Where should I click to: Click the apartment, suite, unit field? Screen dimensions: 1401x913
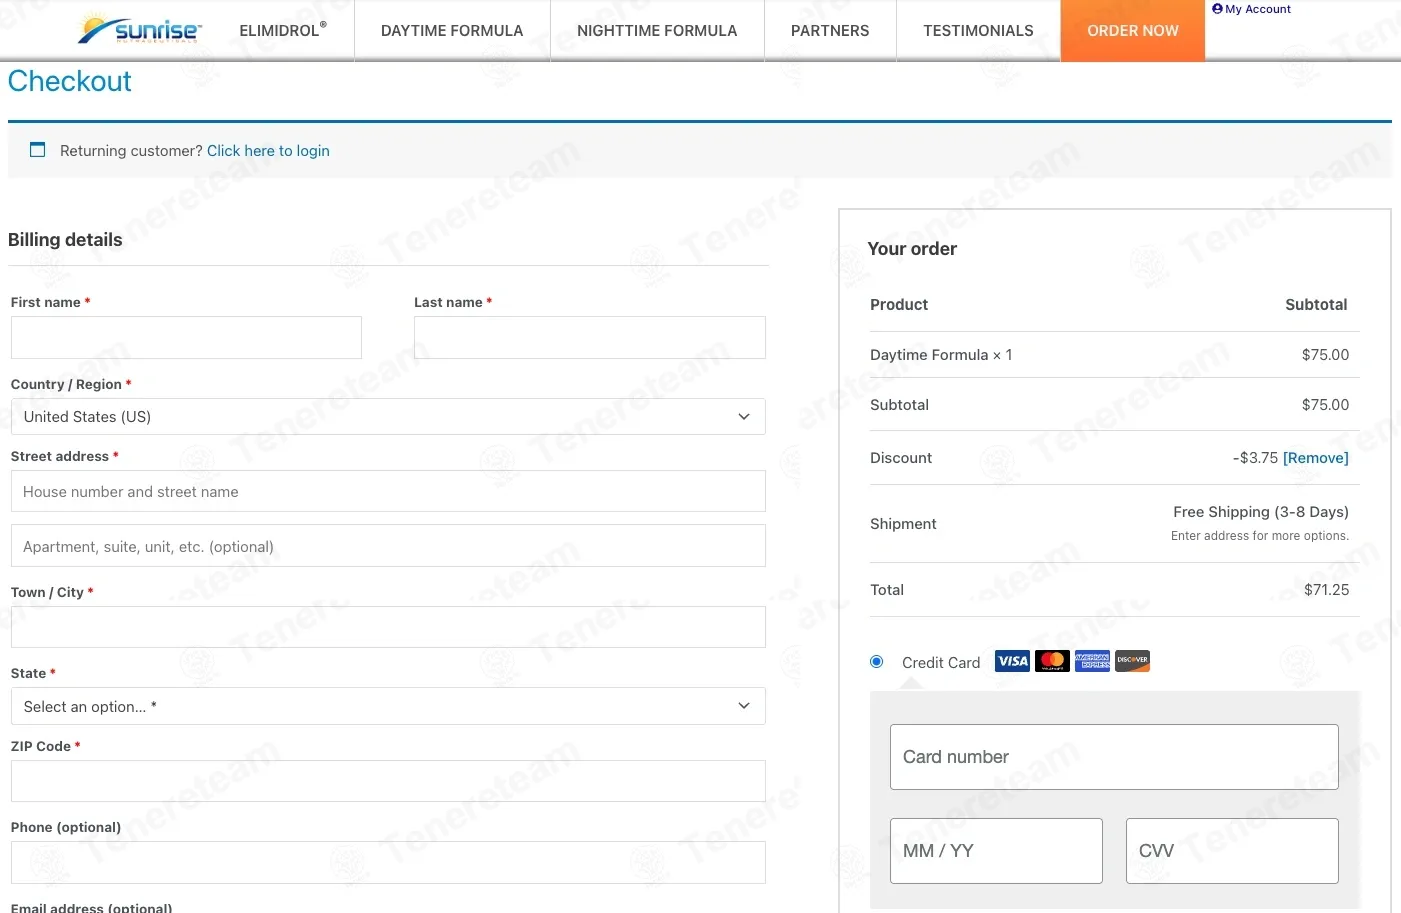coord(388,546)
